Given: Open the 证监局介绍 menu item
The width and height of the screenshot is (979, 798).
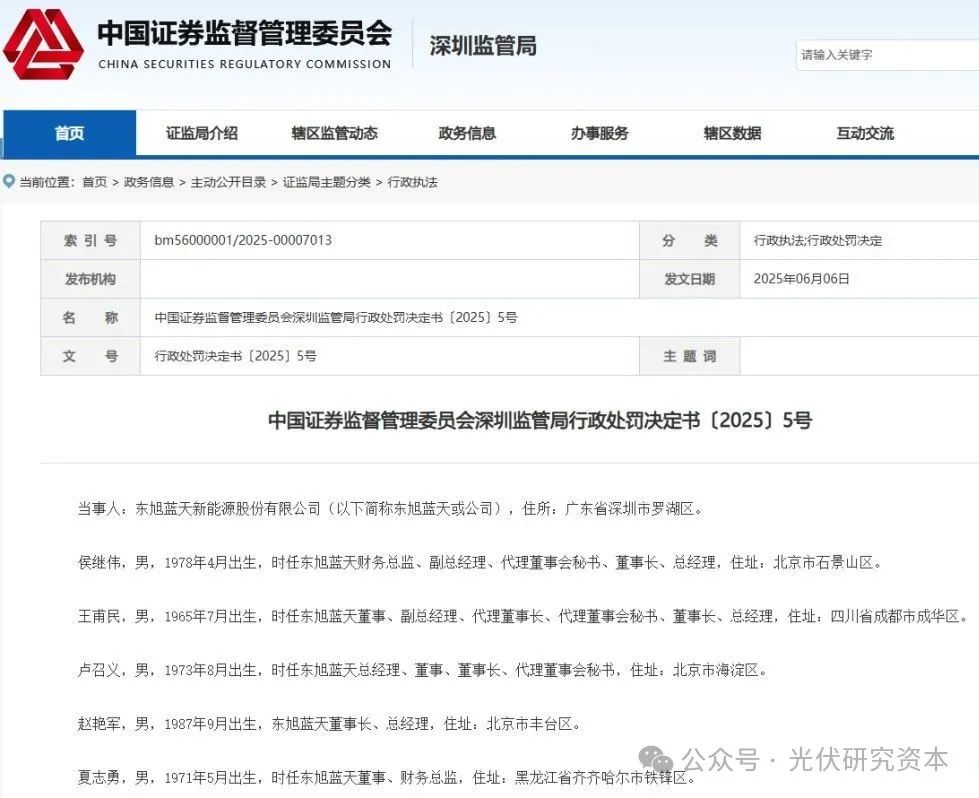Looking at the screenshot, I should pyautogui.click(x=202, y=133).
